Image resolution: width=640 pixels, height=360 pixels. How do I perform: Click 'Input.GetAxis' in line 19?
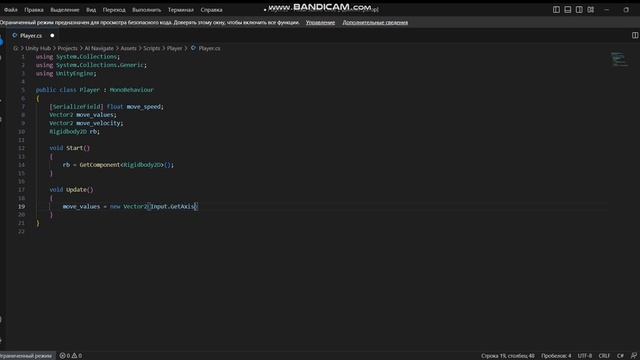172,207
